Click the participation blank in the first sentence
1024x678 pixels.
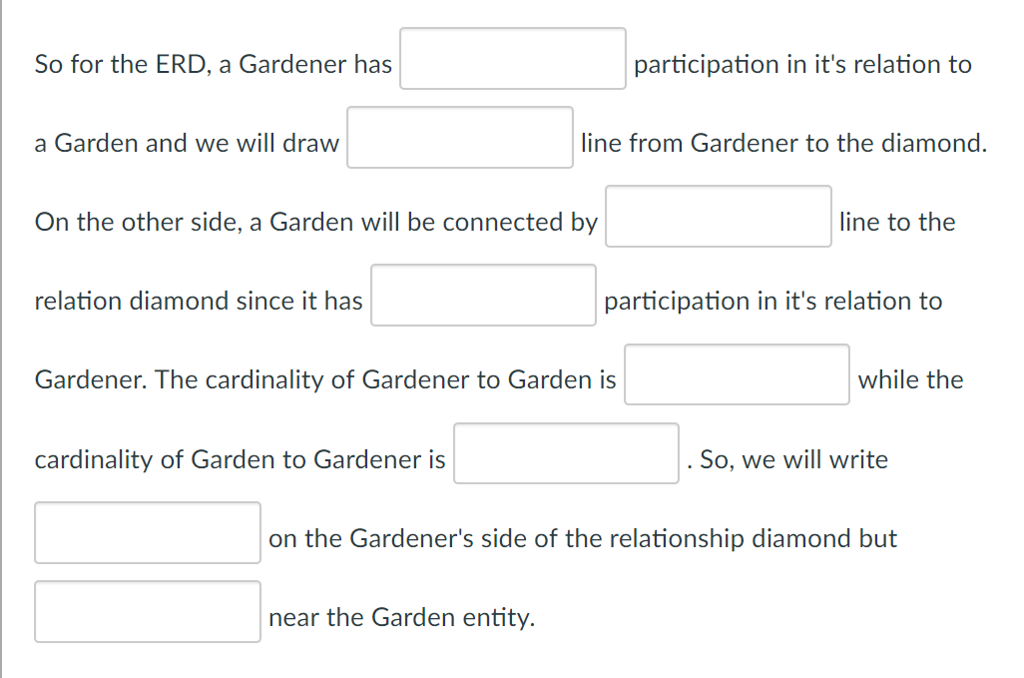pyautogui.click(x=512, y=58)
